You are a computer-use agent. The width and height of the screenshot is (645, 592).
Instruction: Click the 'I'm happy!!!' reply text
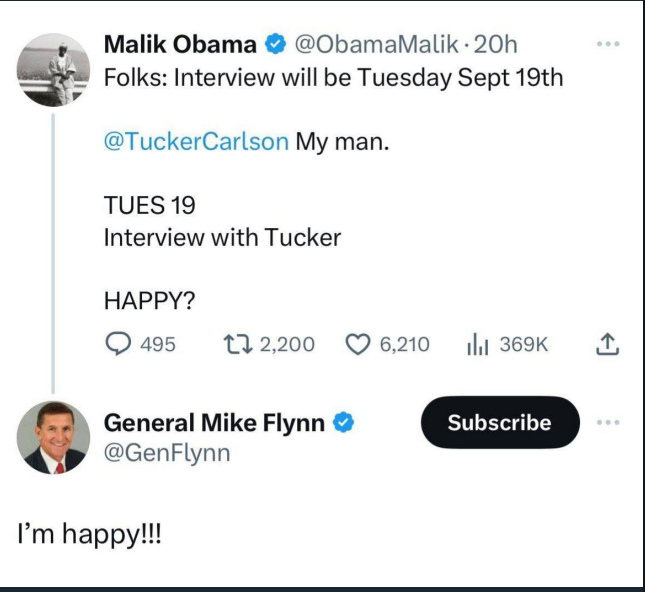coord(89,535)
